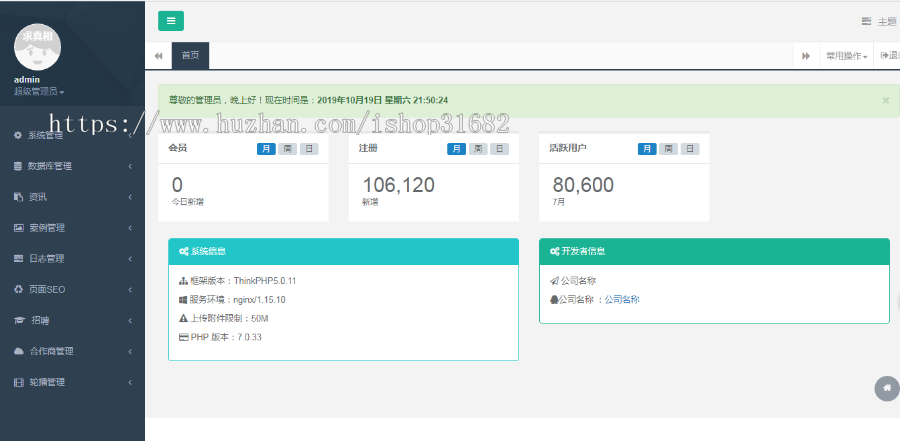This screenshot has width=900, height=441.
Task: Click the graduation cap icon beside 招聘
Action: [x=20, y=320]
